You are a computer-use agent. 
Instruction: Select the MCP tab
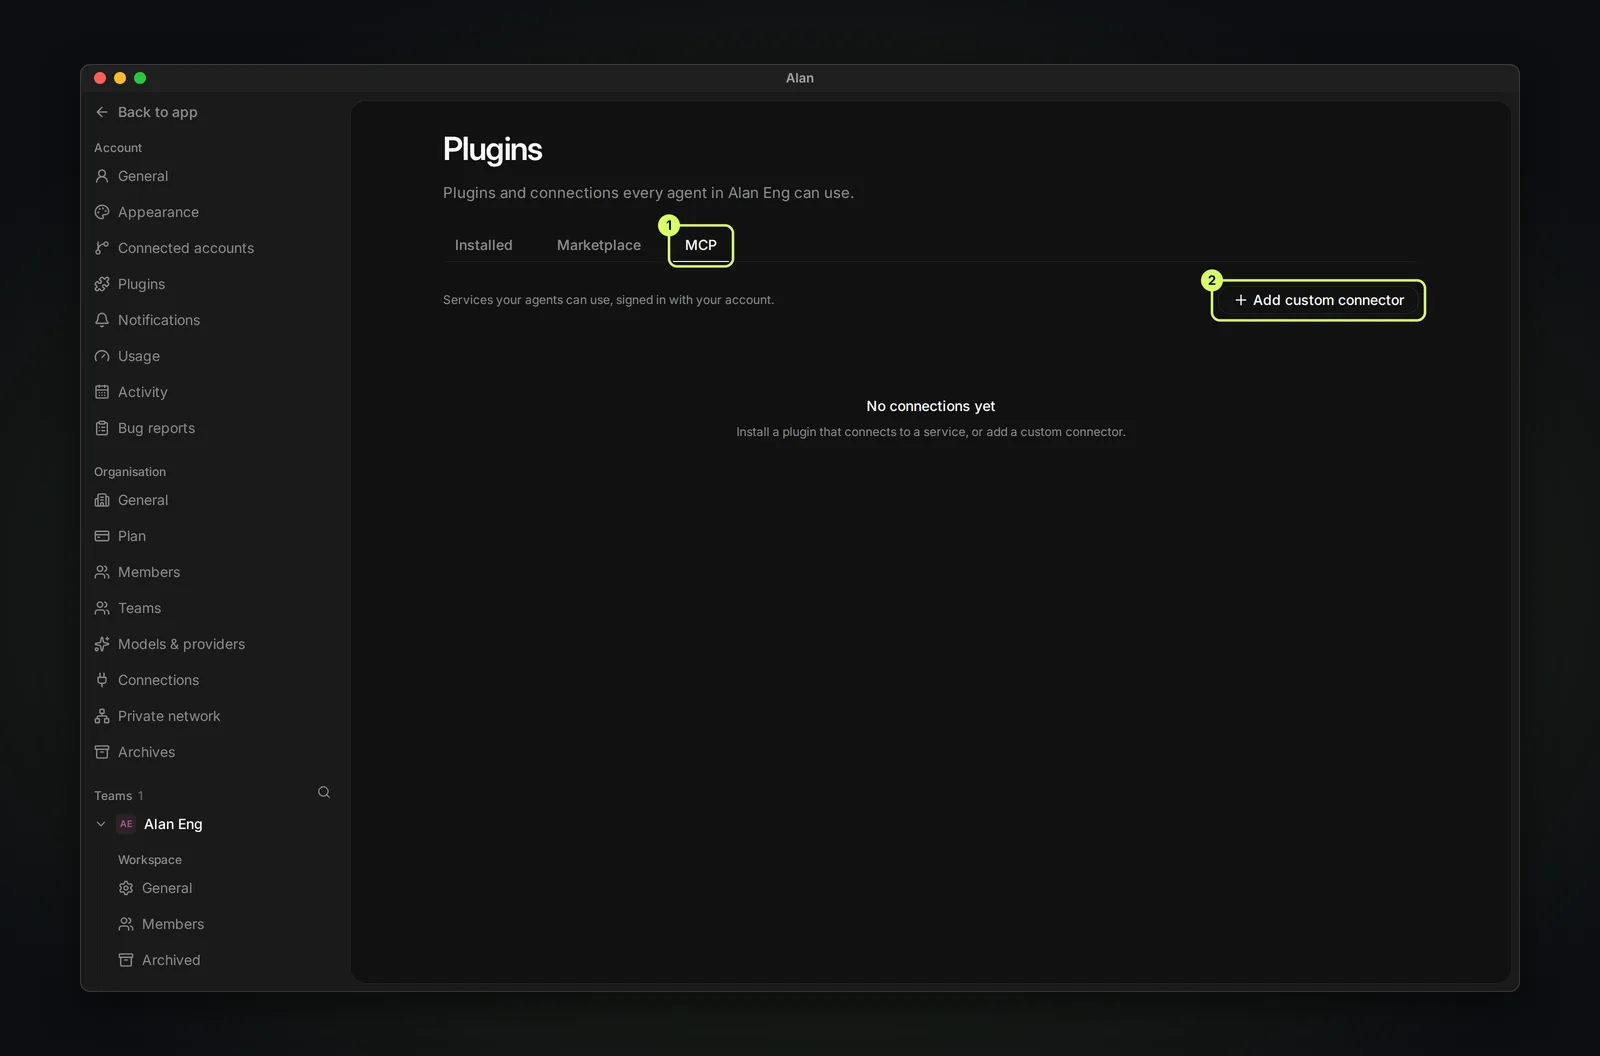[x=701, y=245]
